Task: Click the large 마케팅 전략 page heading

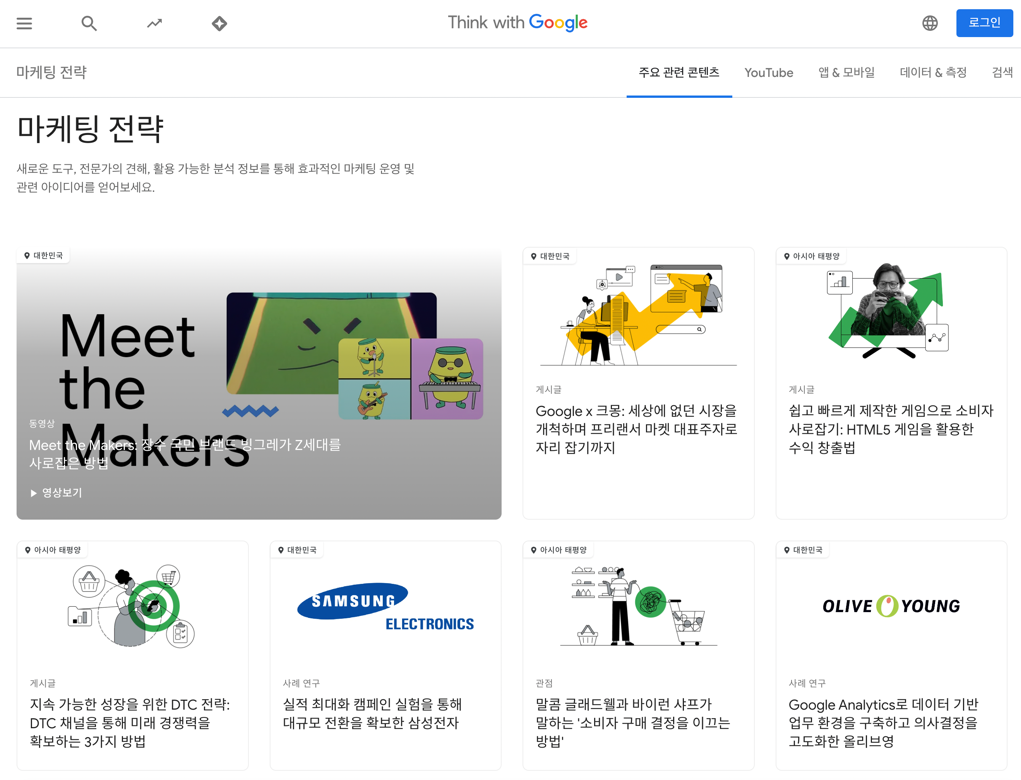Action: pyautogui.click(x=90, y=129)
